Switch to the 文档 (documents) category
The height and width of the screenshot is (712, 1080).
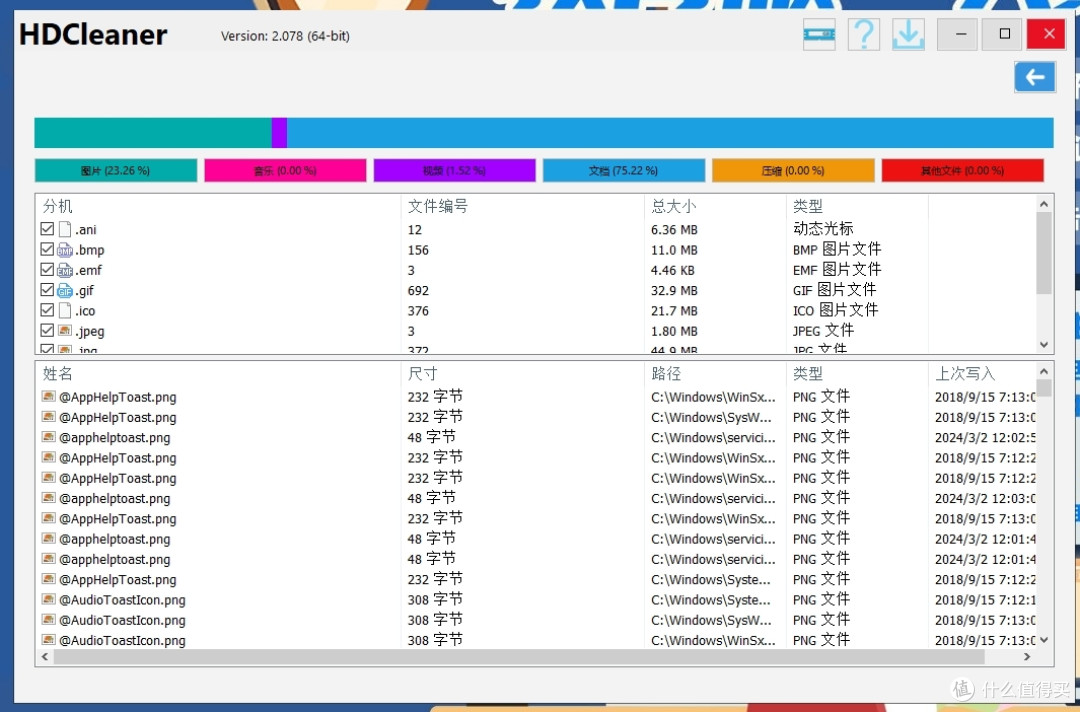pos(624,170)
